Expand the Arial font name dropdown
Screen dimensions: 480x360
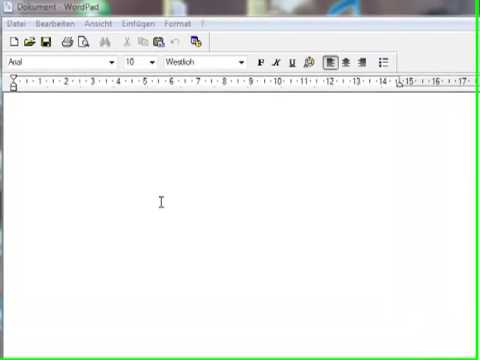pos(112,62)
